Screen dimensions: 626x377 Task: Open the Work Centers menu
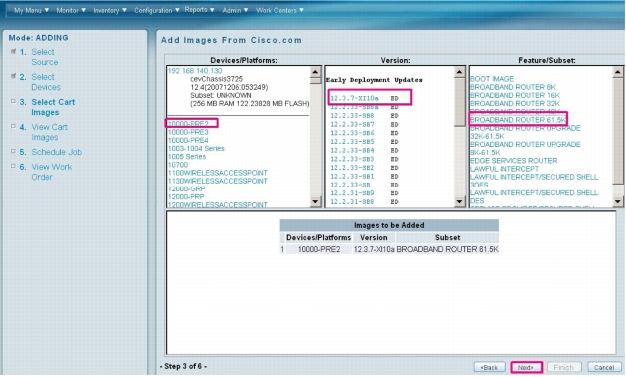pyautogui.click(x=279, y=10)
